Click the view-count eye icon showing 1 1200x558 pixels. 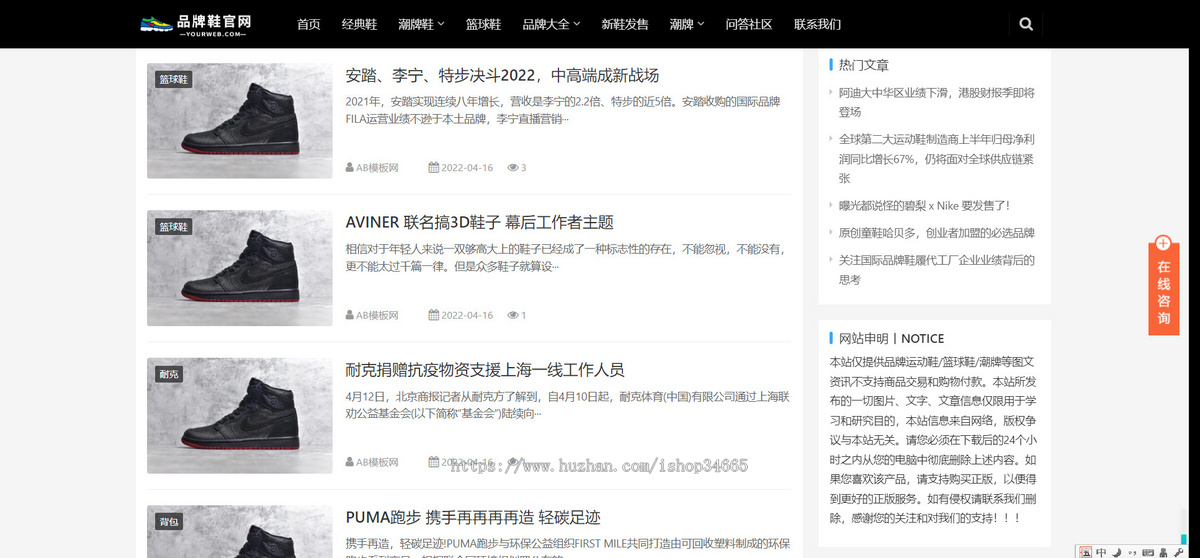click(x=512, y=315)
